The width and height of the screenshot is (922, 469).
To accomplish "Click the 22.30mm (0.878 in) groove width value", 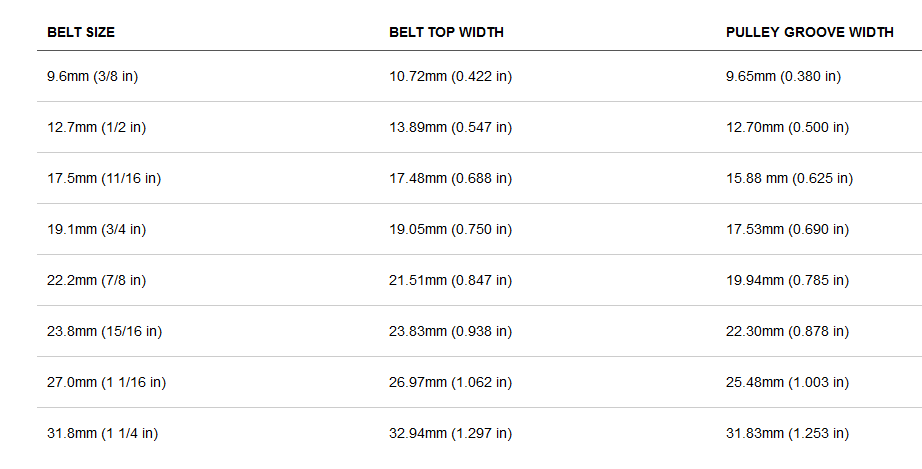I will coord(787,331).
